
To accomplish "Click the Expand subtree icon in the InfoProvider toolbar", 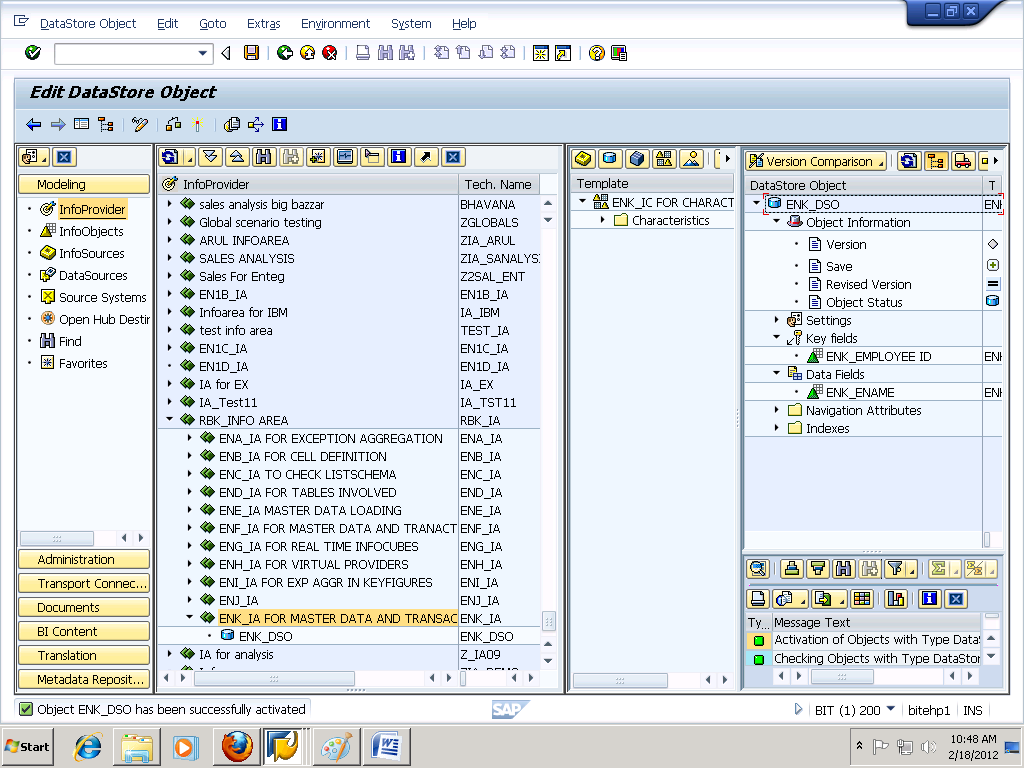I will tap(210, 157).
